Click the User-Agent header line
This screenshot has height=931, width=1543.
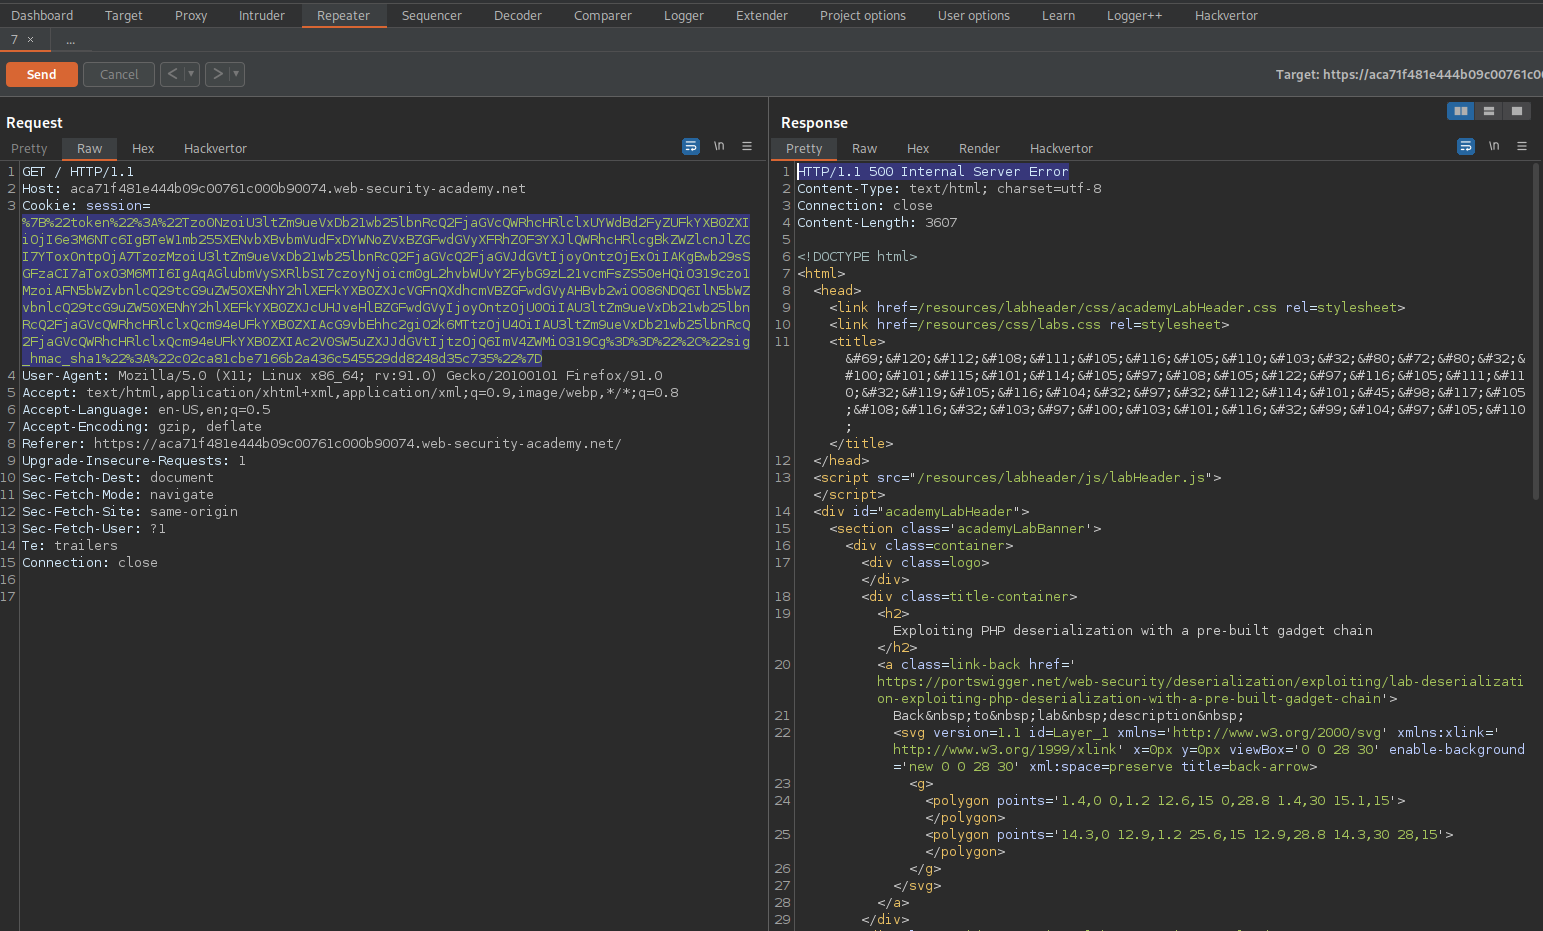click(342, 375)
